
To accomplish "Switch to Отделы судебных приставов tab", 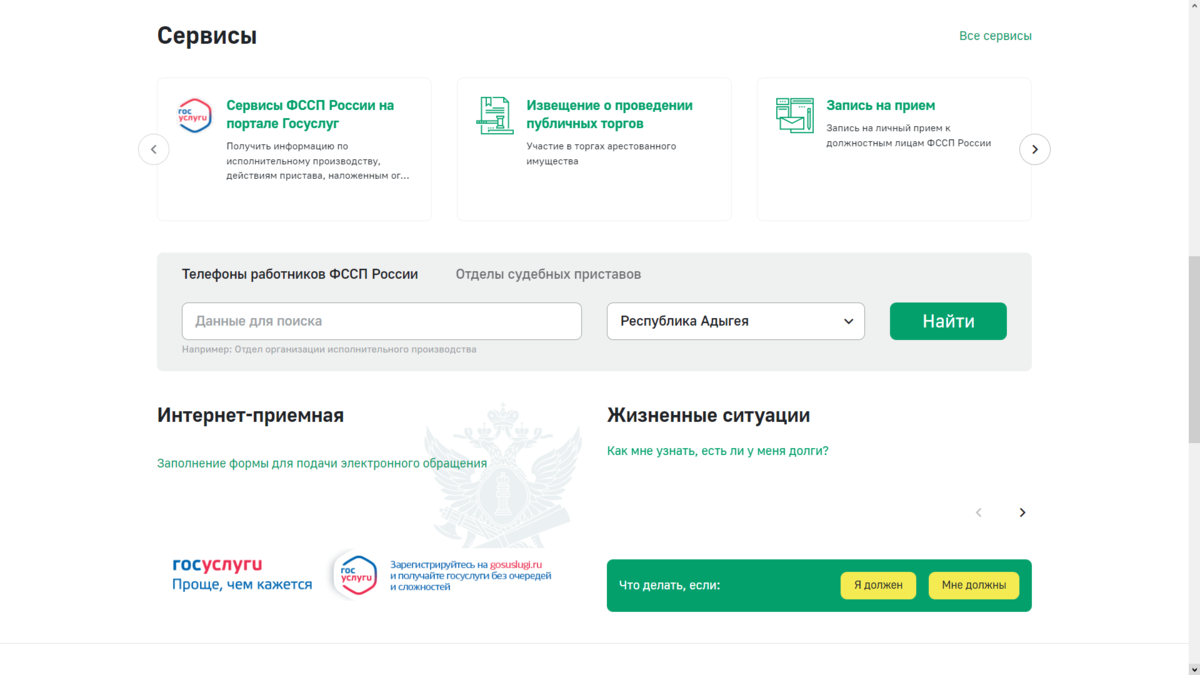I will (548, 274).
